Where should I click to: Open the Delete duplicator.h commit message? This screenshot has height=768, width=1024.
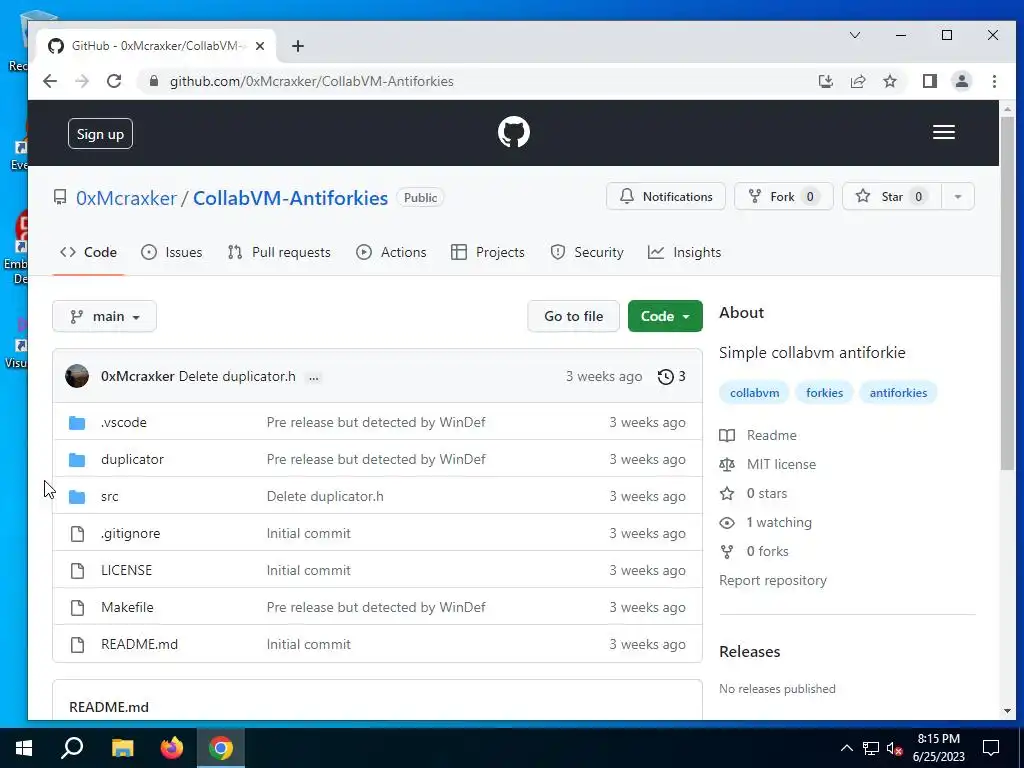coord(237,377)
